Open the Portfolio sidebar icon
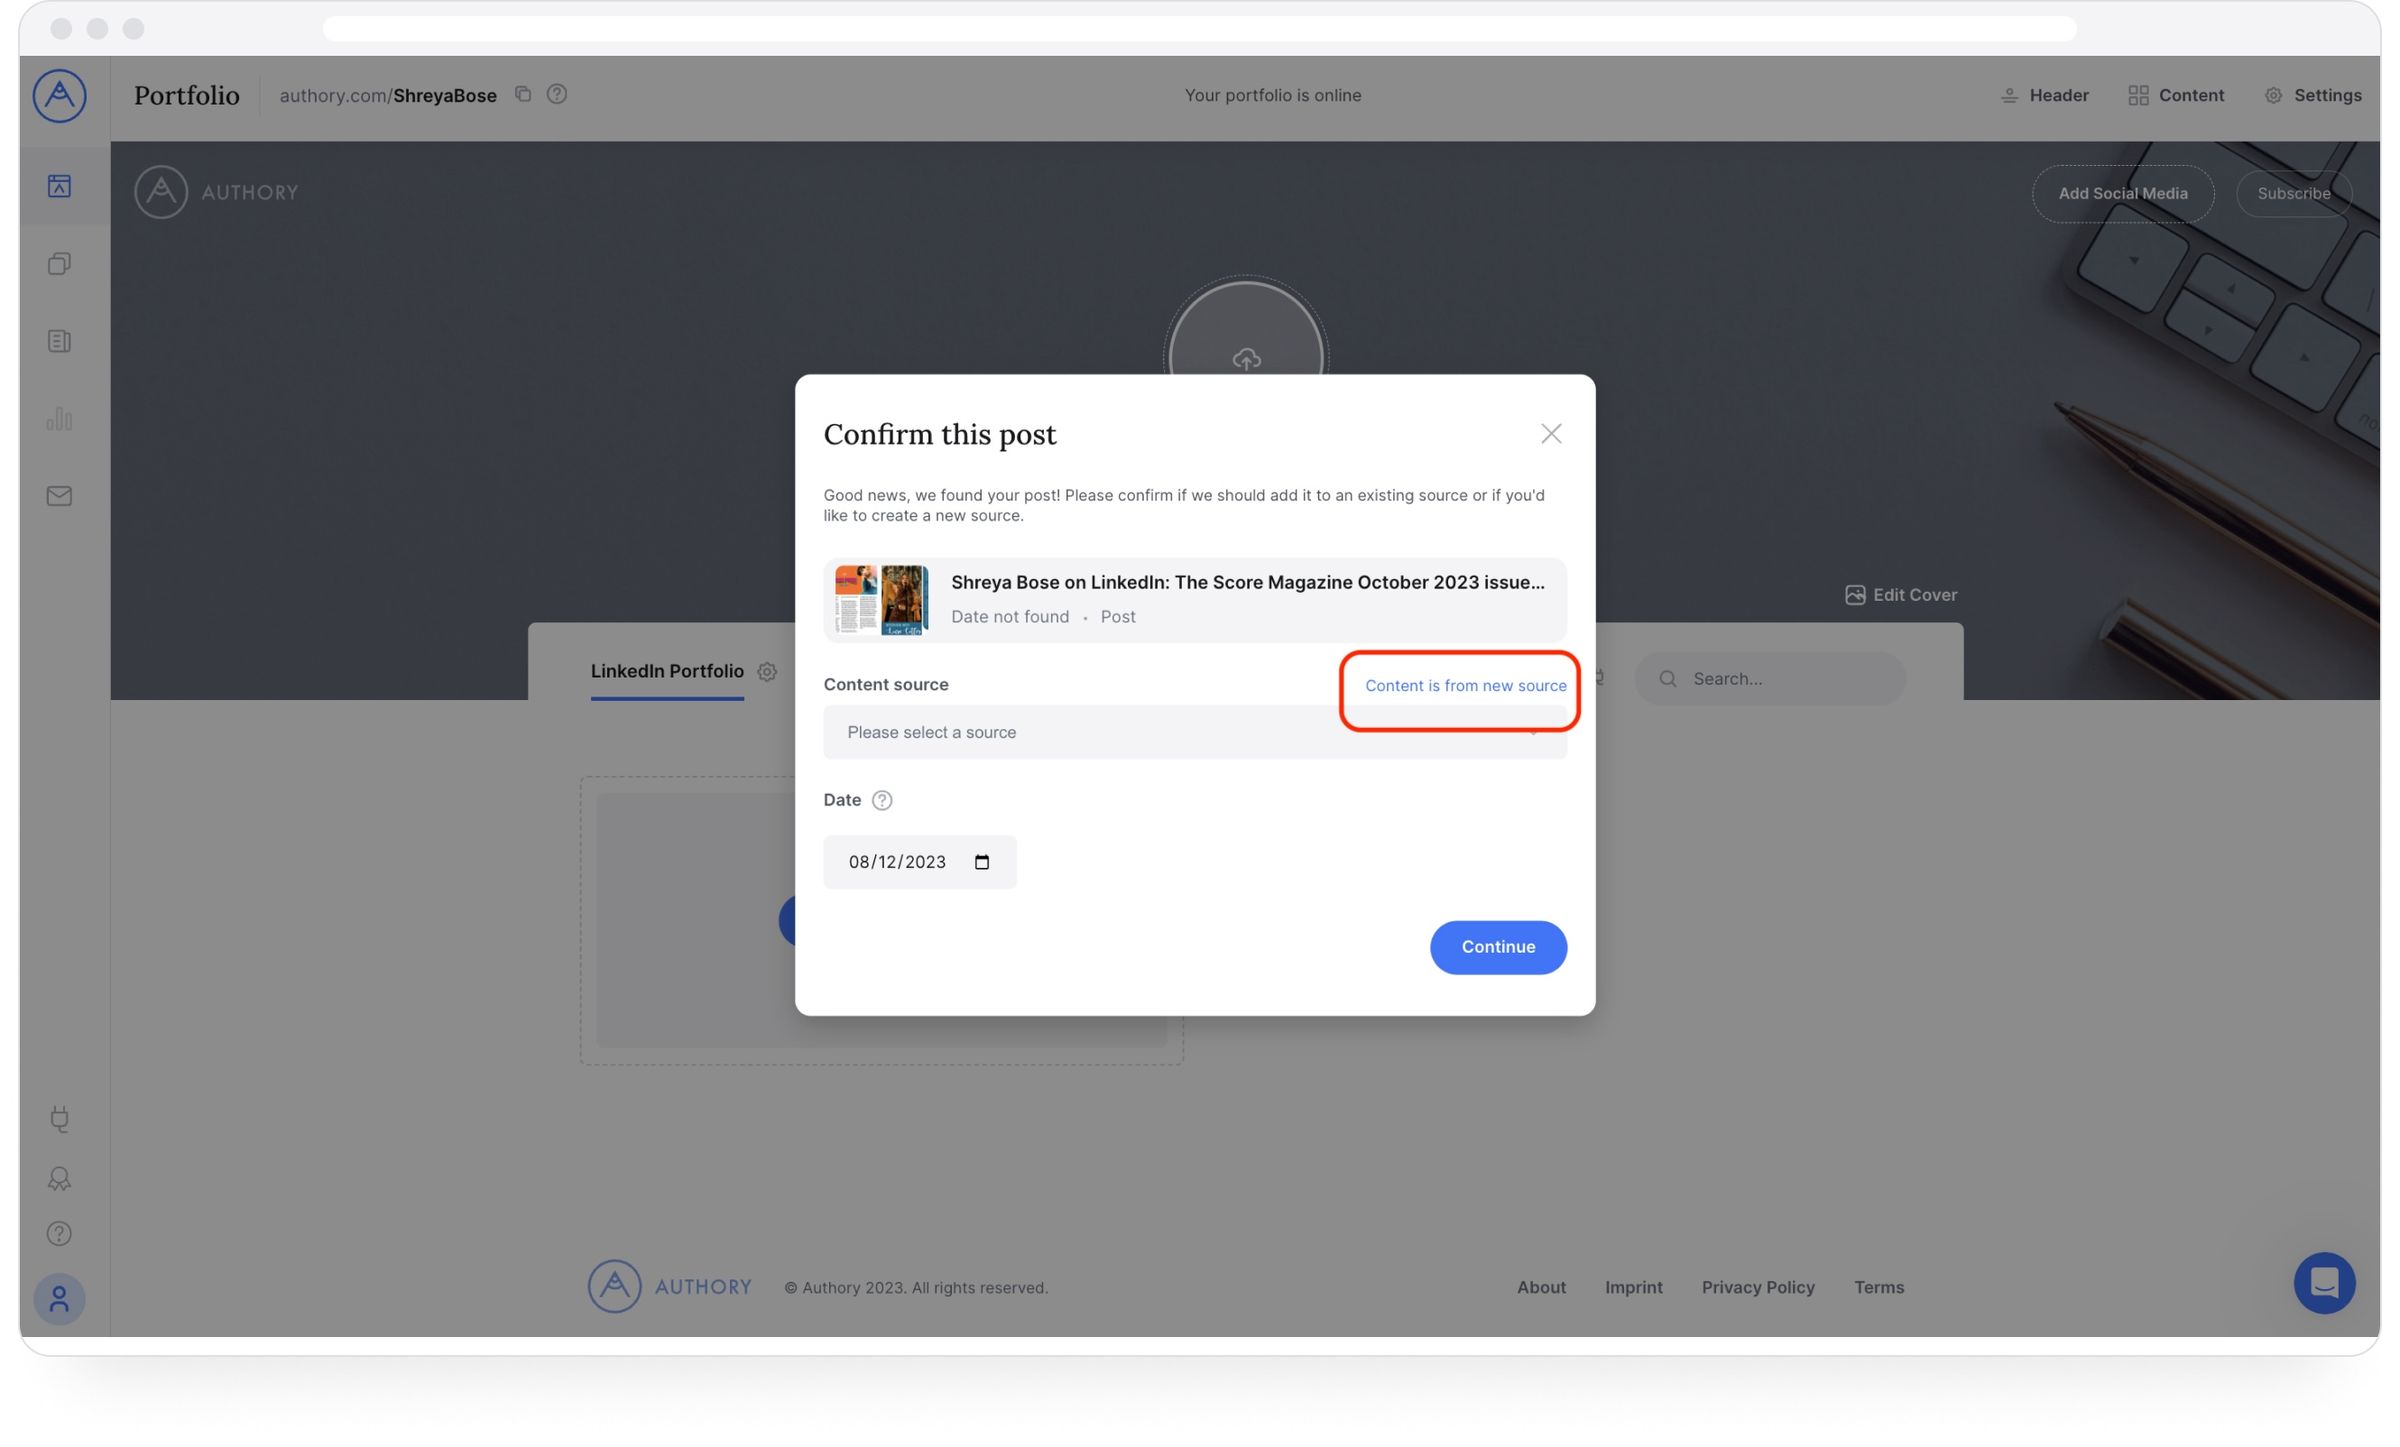 (59, 186)
